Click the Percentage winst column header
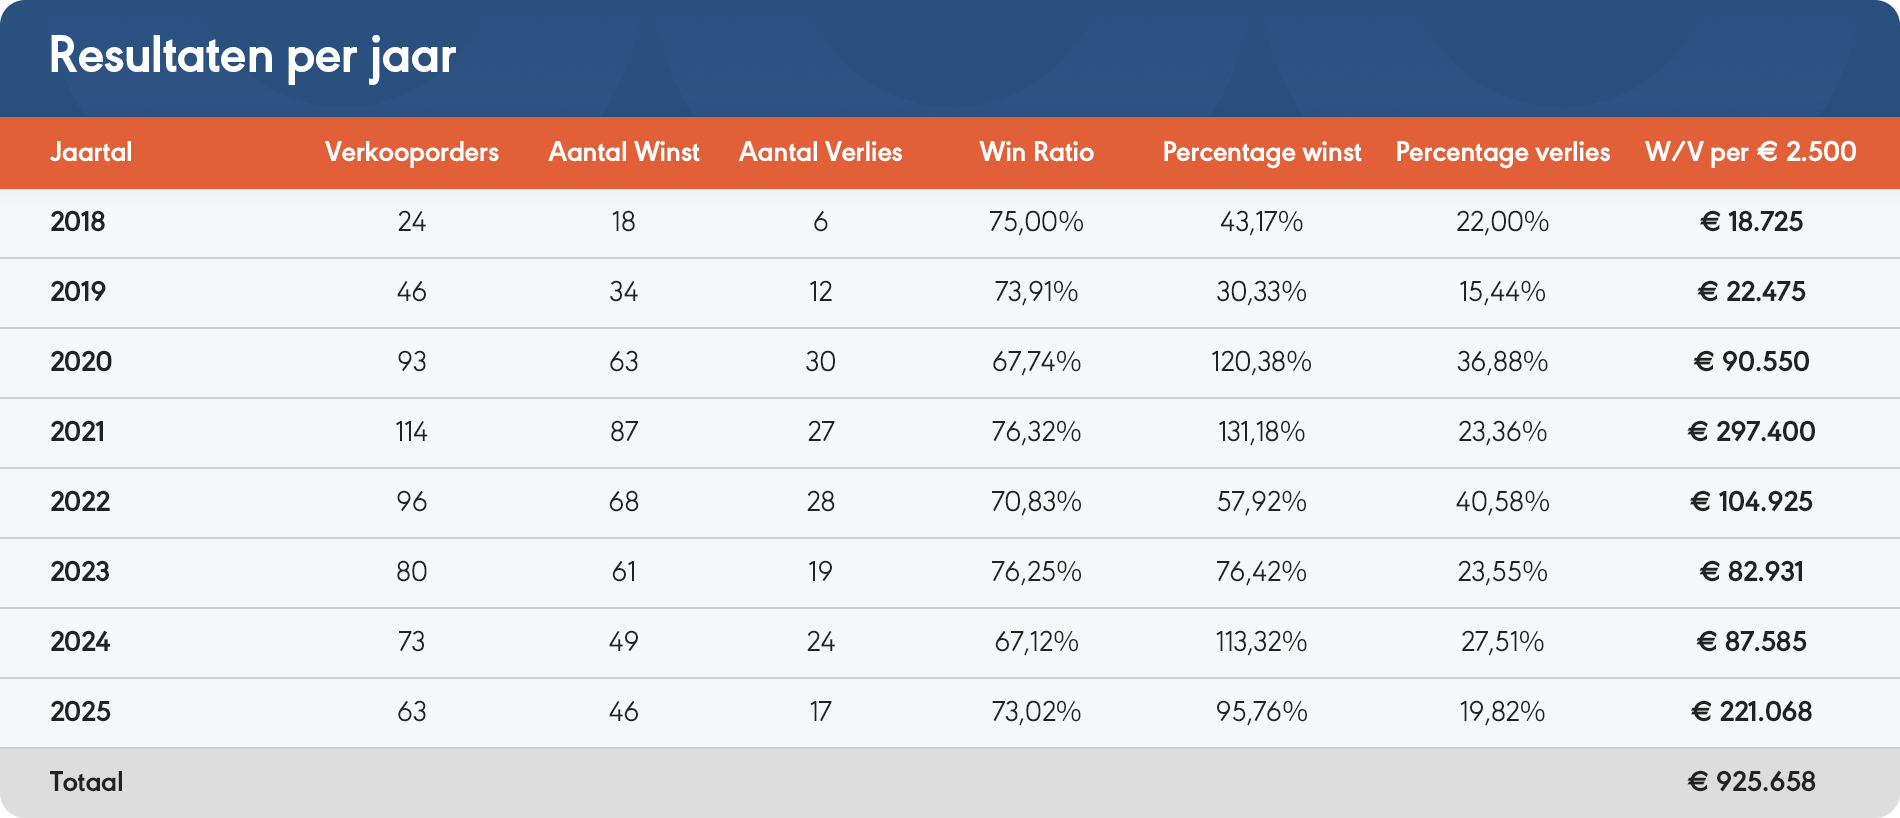 click(x=1261, y=152)
